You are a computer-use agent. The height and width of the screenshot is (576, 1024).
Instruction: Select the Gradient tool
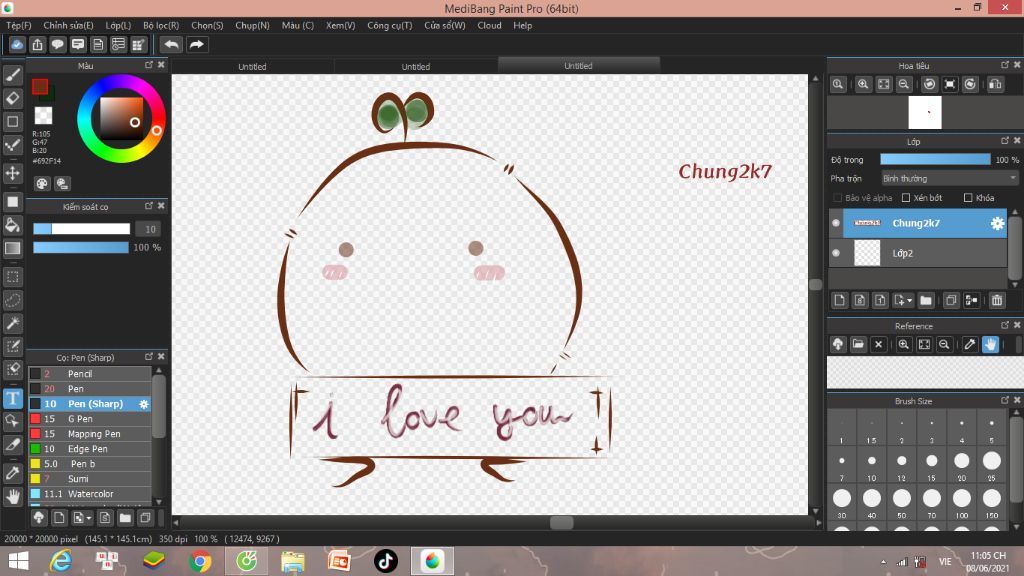(x=12, y=248)
